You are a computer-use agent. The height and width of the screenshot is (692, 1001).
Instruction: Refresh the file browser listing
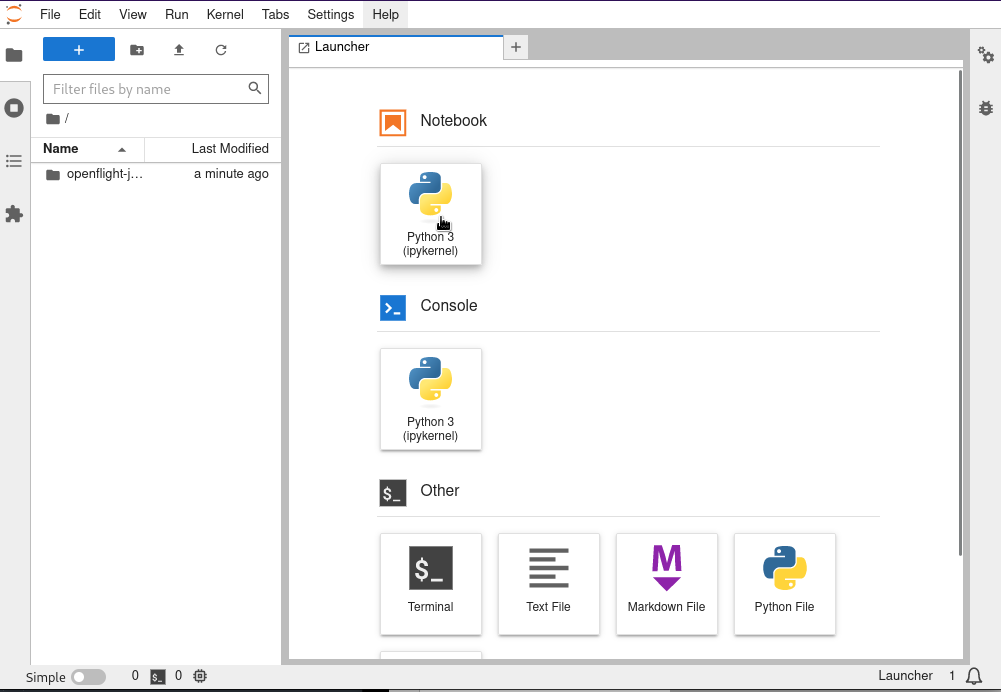coord(220,48)
